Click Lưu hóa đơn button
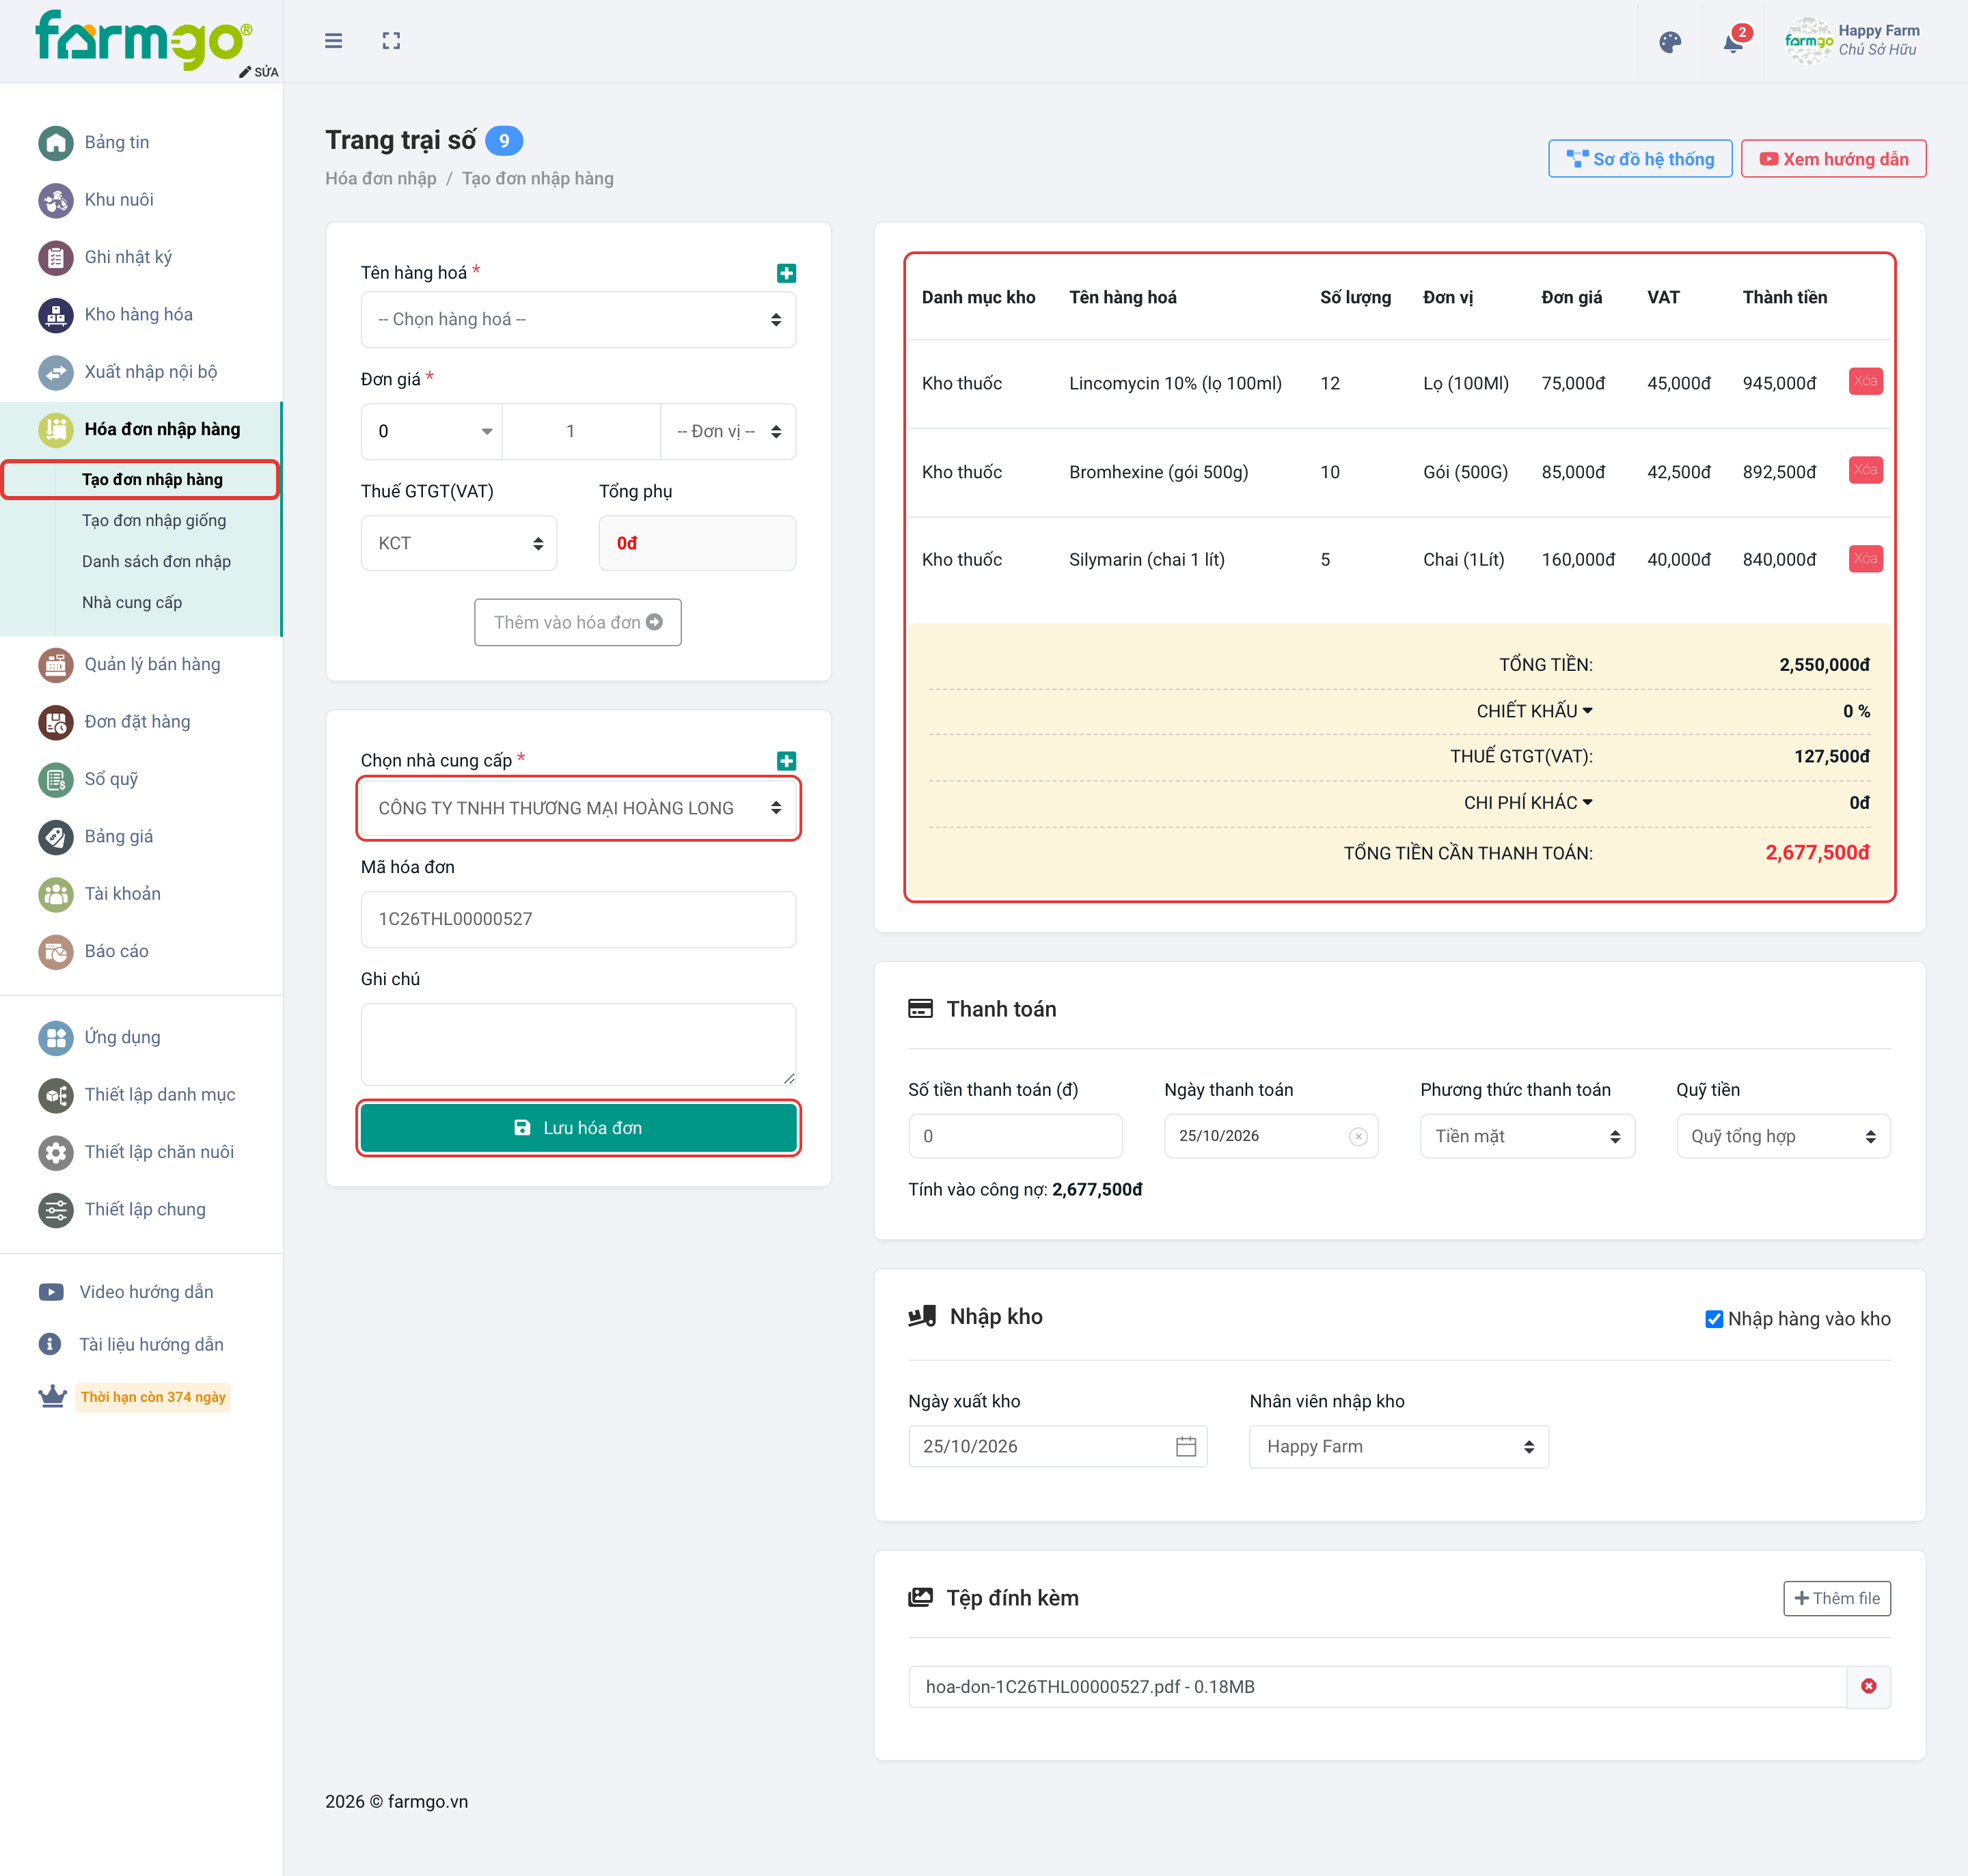Viewport: 1968px width, 1876px height. coord(578,1128)
